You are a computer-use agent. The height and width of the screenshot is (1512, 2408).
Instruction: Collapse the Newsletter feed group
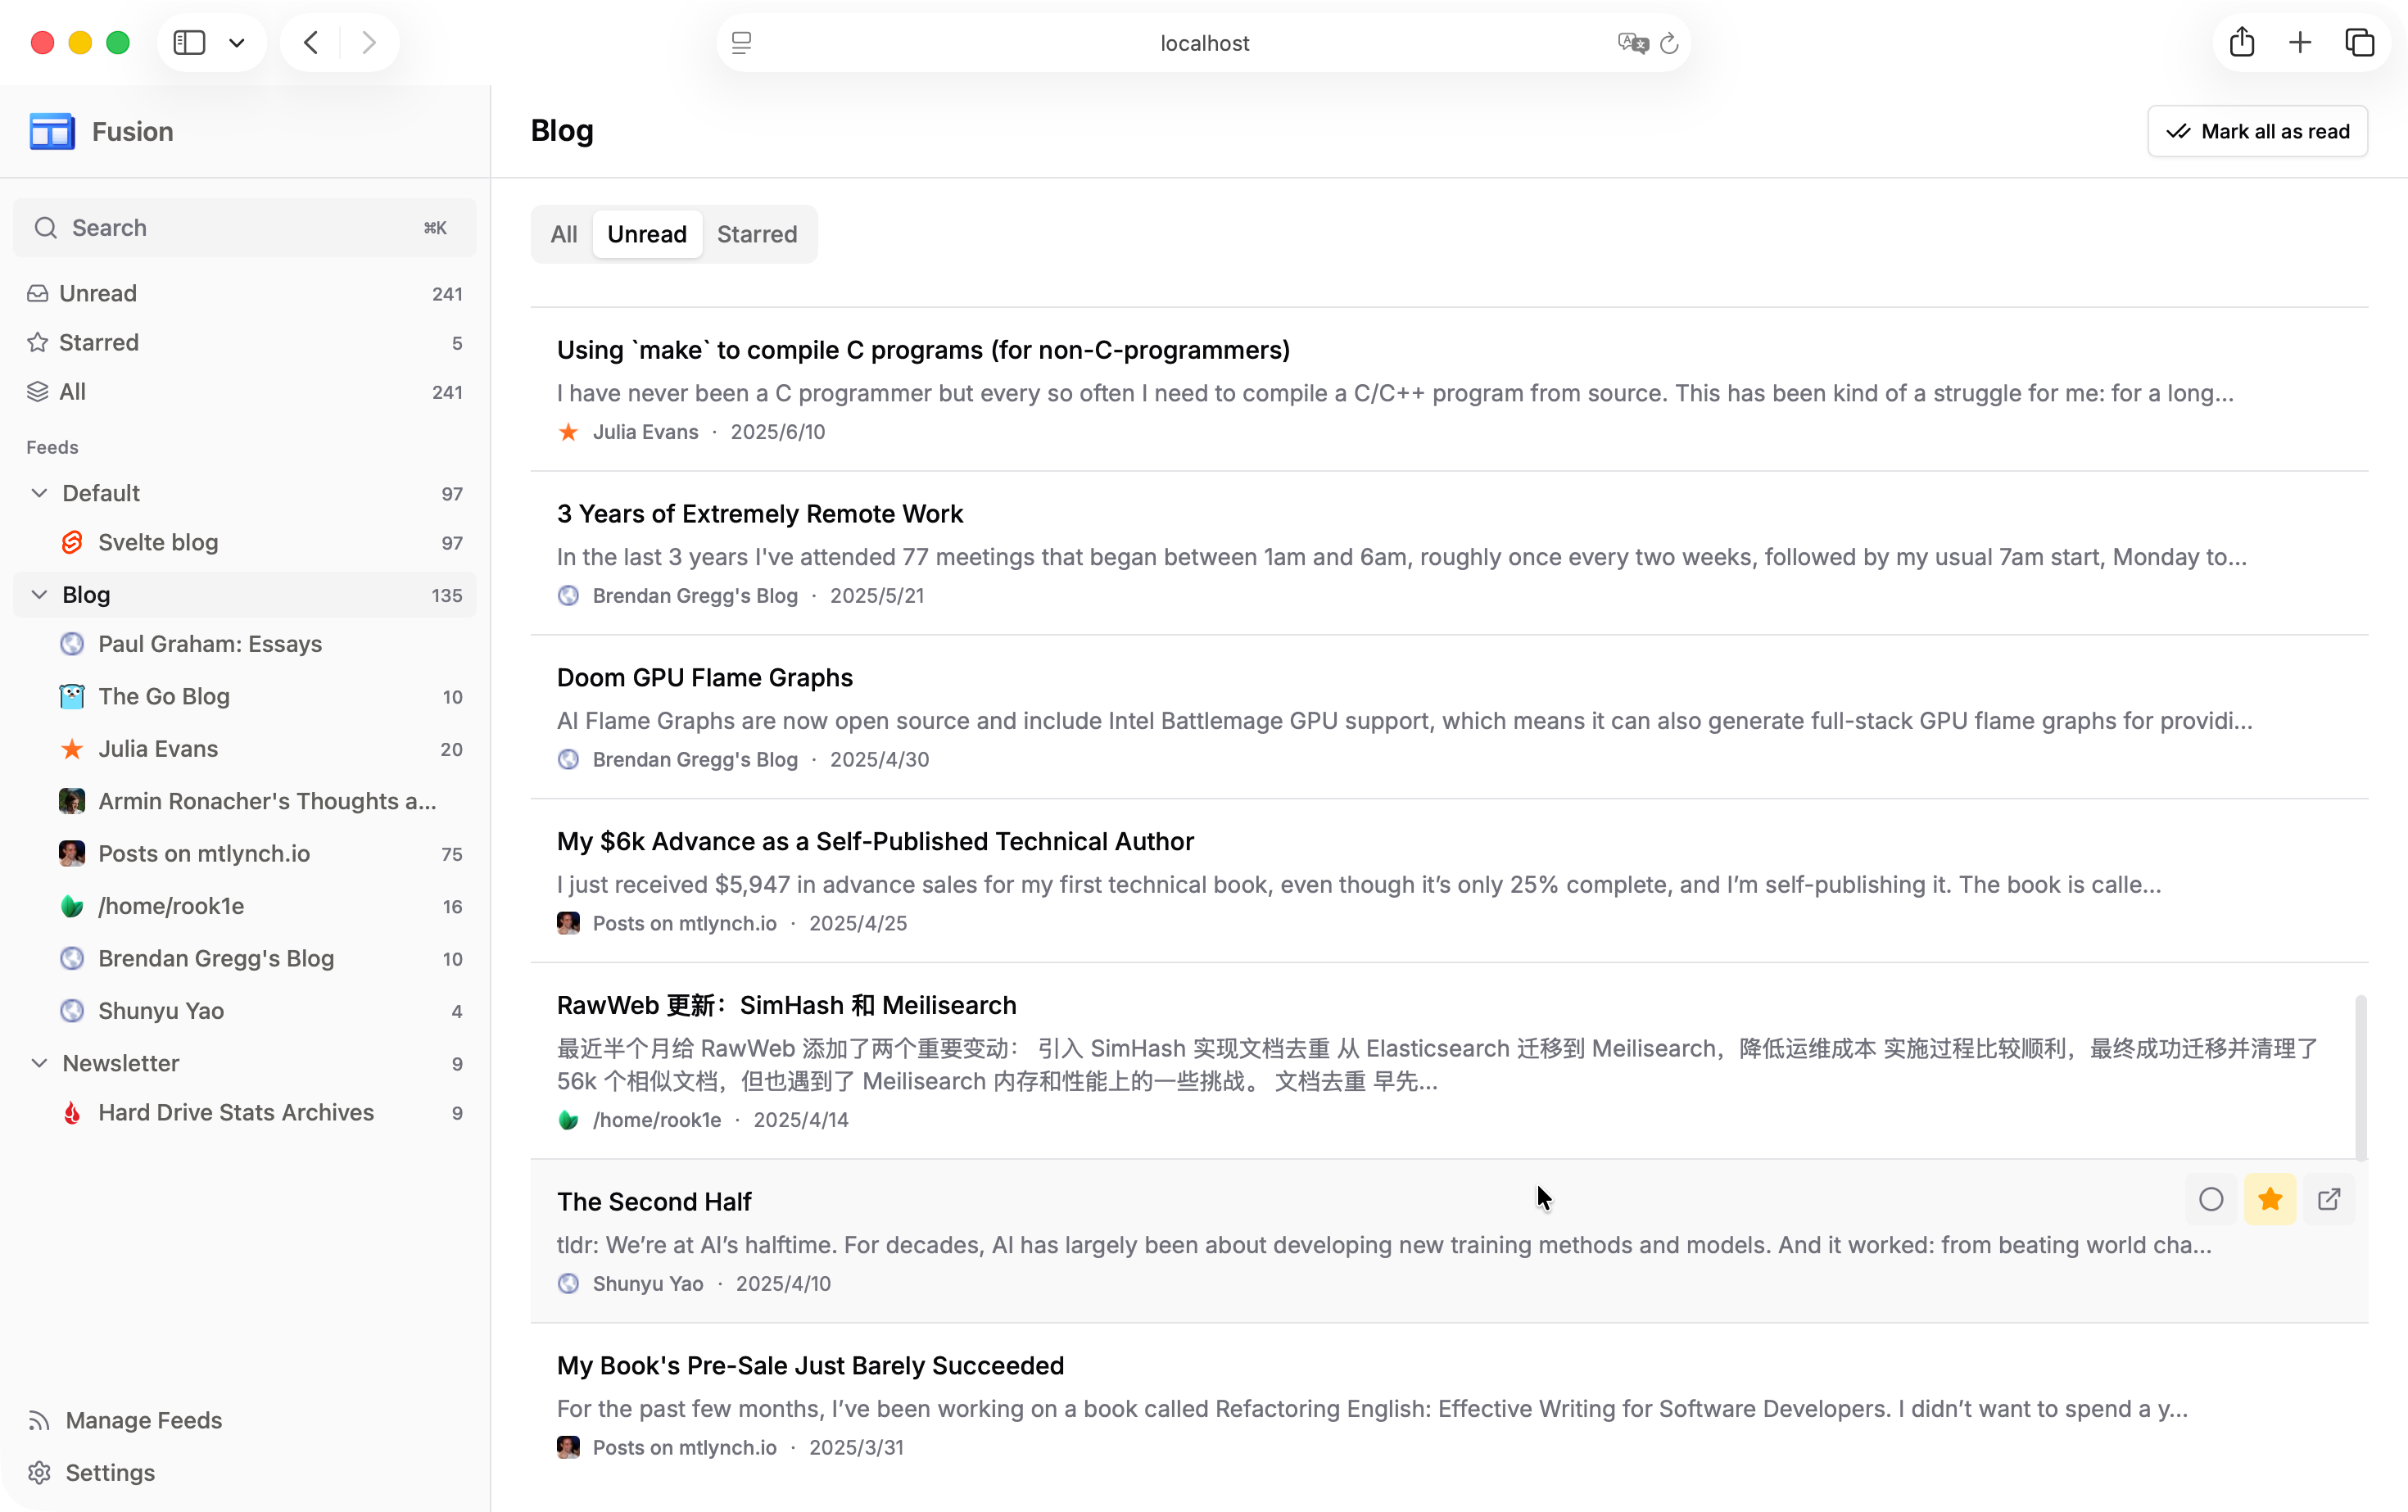click(x=39, y=1063)
